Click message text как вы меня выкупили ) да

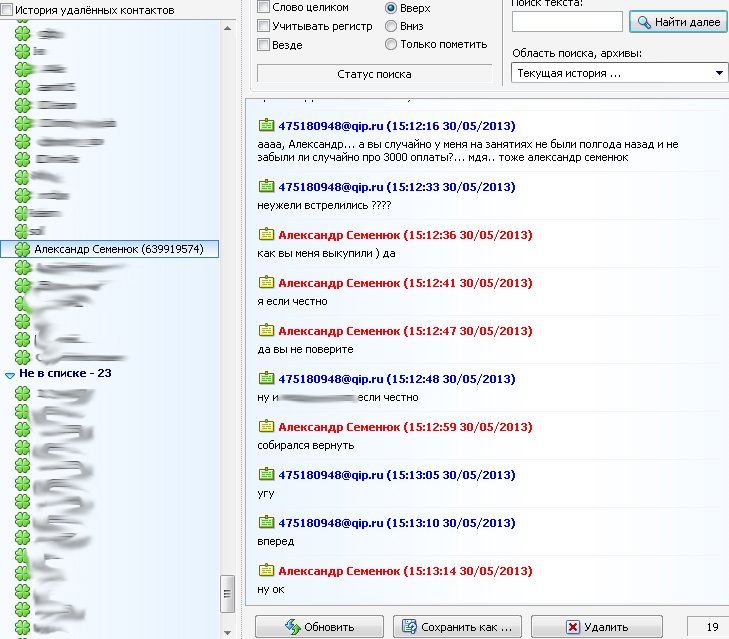326,253
